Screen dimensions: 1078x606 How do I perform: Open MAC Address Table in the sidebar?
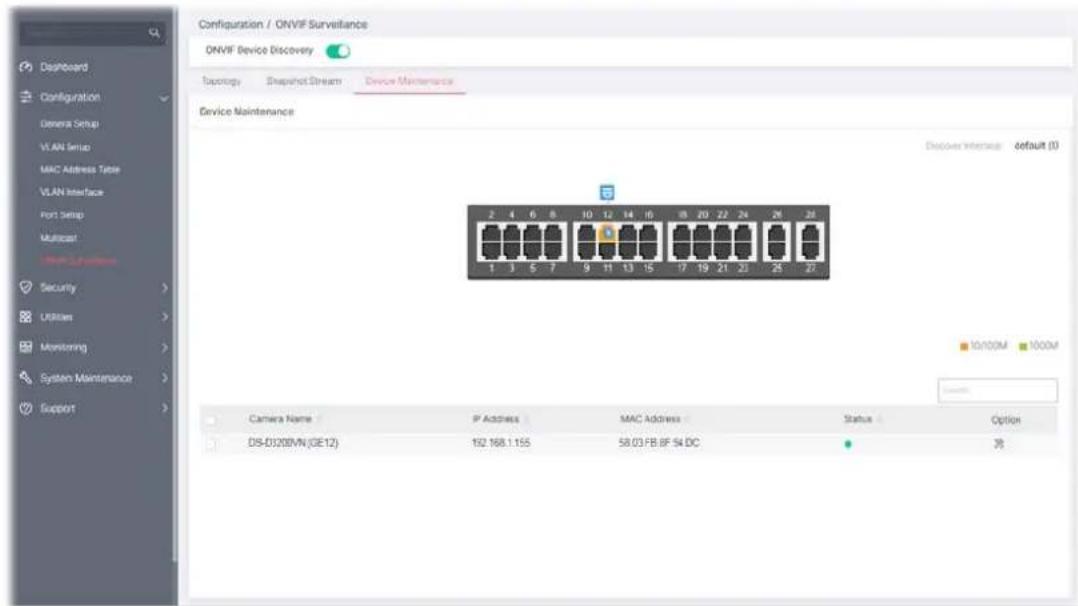pyautogui.click(x=80, y=169)
